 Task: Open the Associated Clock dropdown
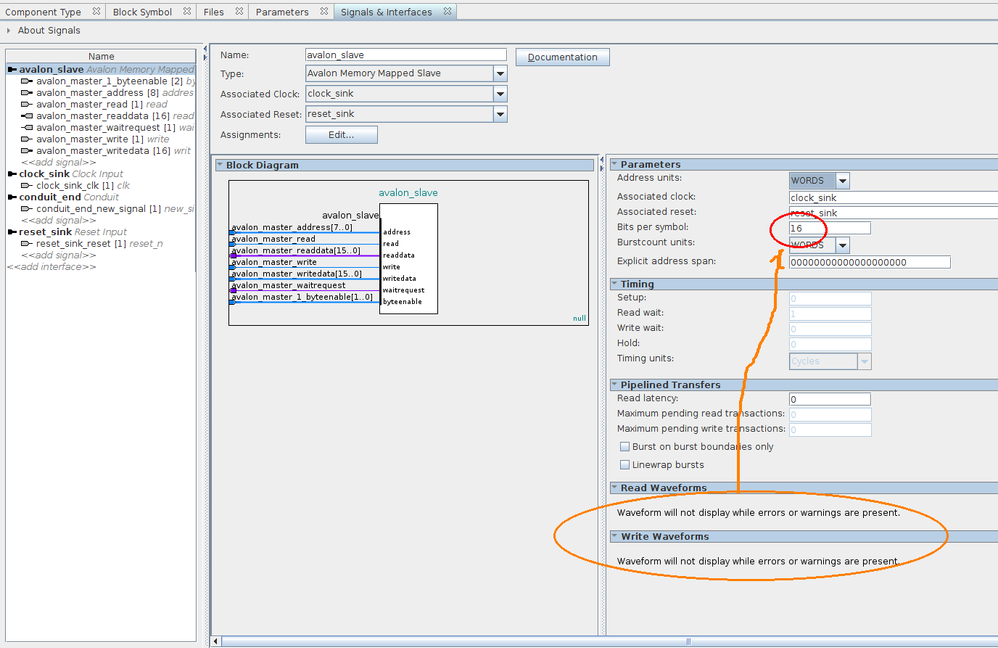(499, 94)
